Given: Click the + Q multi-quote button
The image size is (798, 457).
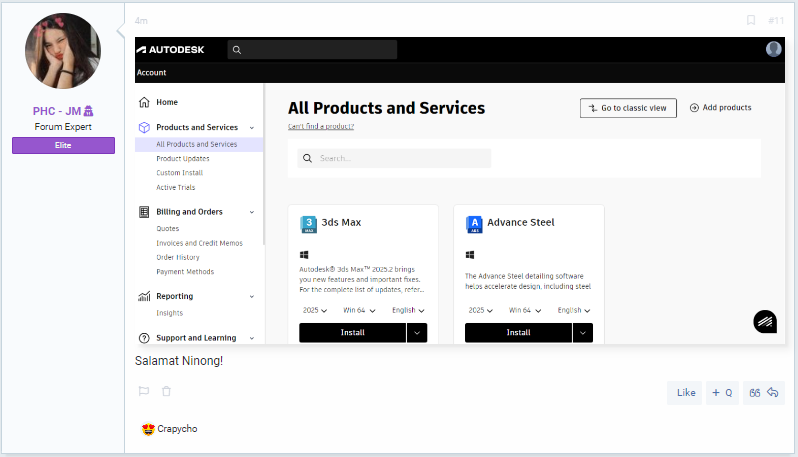Looking at the screenshot, I should click(x=722, y=393).
